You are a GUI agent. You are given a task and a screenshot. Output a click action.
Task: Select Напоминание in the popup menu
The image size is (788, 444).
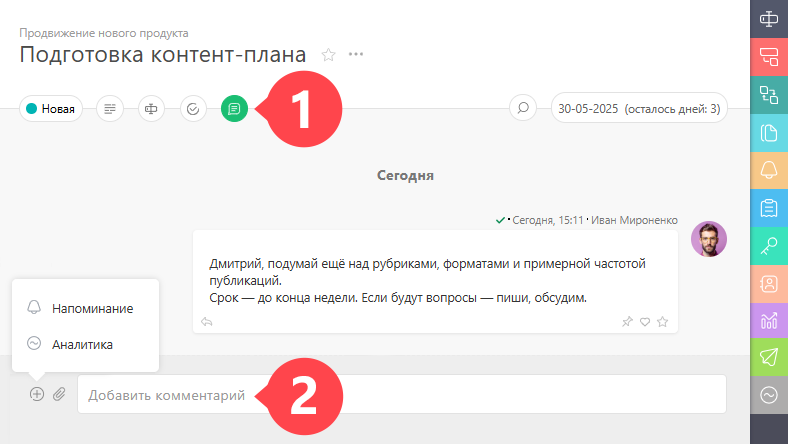(x=85, y=308)
